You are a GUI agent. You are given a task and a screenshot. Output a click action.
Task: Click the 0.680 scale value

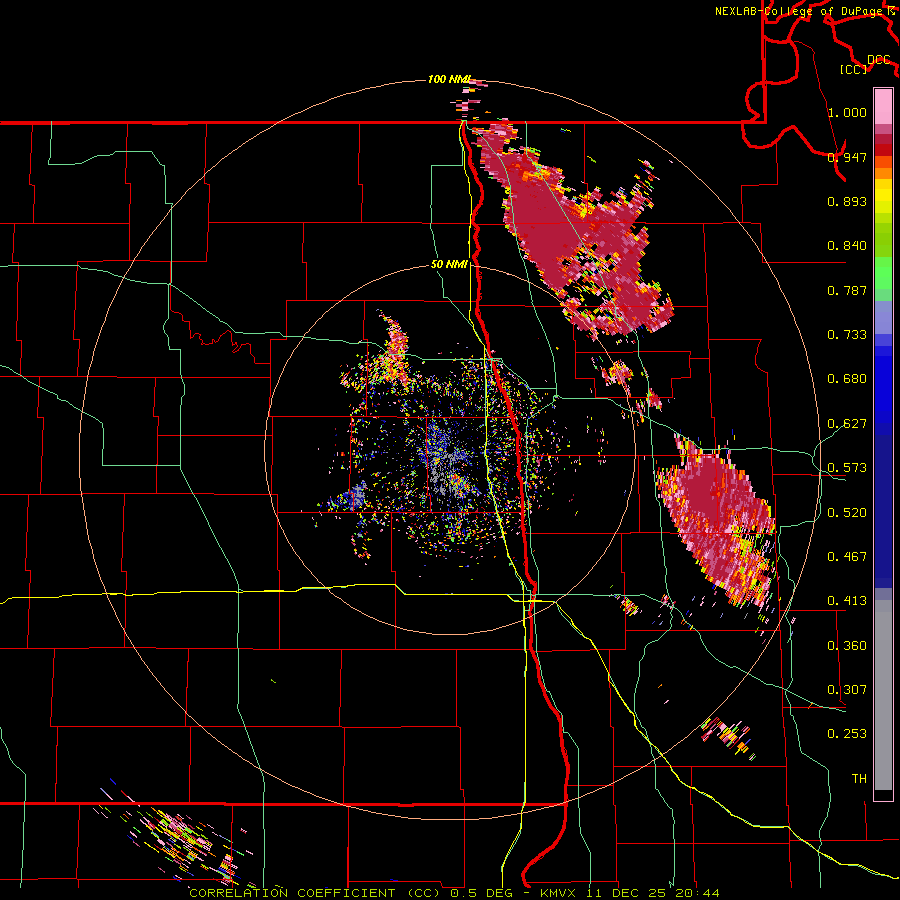(x=847, y=379)
